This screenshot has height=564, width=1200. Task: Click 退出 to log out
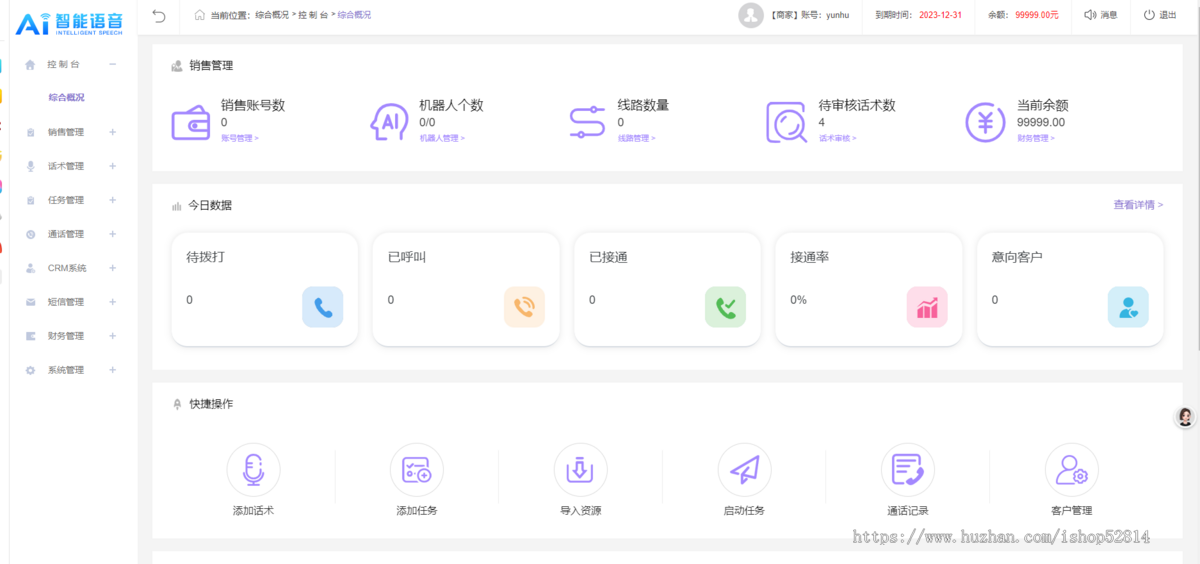(x=1167, y=15)
